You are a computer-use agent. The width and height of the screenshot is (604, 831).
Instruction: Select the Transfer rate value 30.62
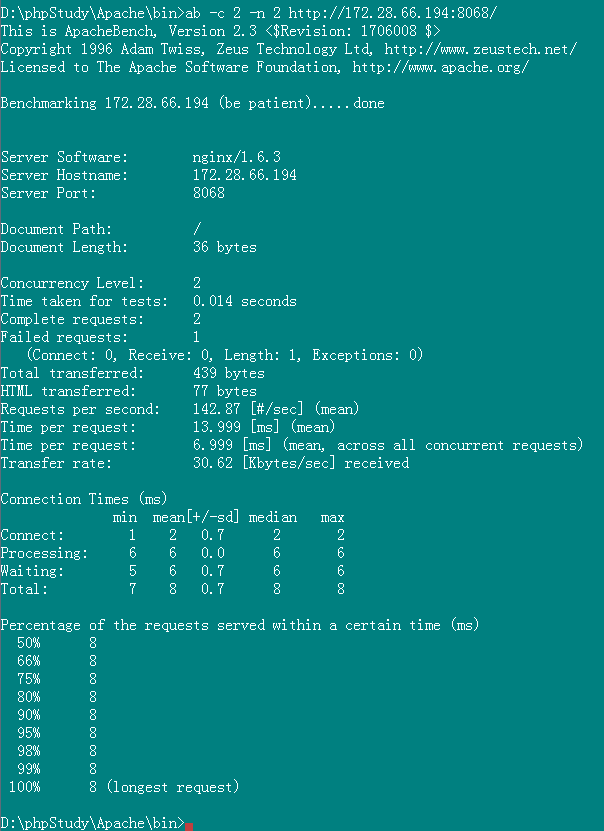[x=212, y=463]
